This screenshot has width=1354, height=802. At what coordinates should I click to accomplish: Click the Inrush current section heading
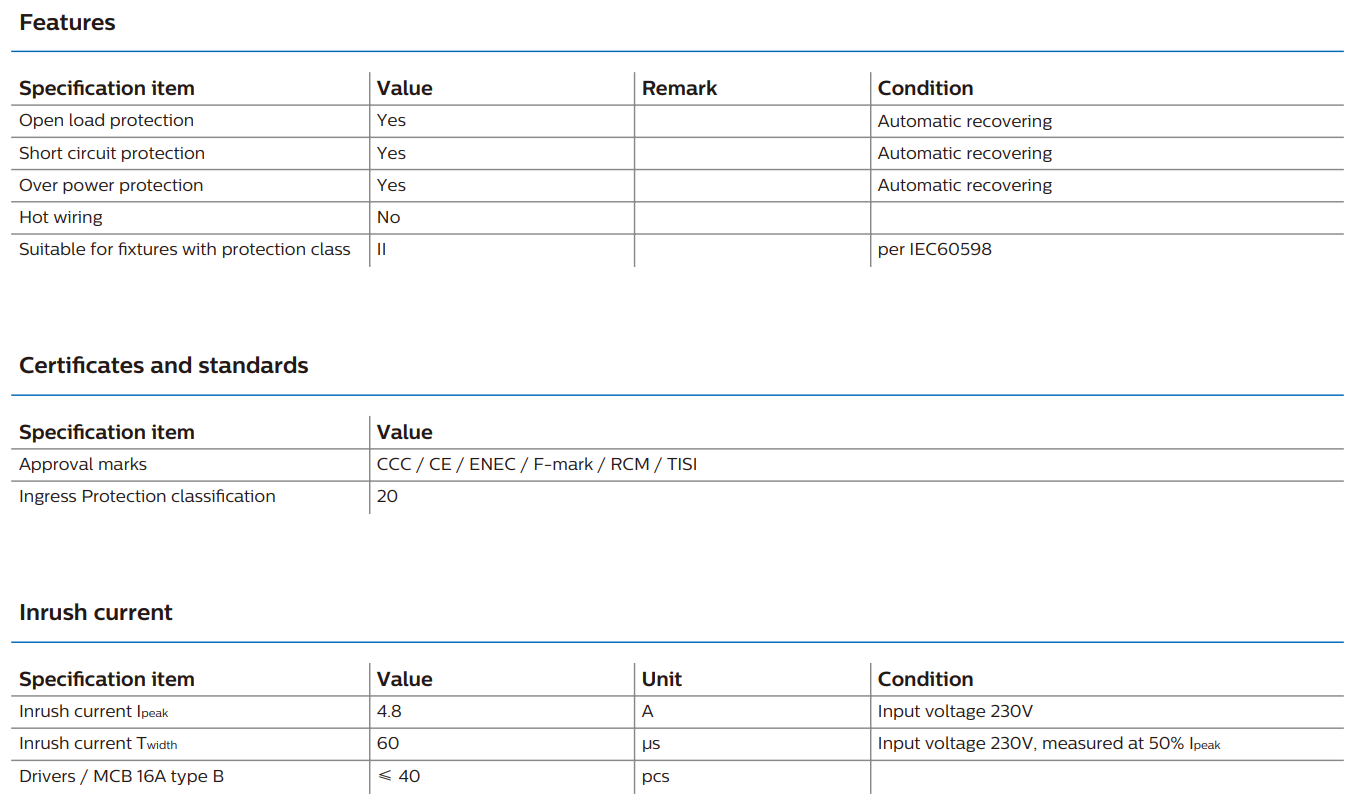click(x=96, y=613)
